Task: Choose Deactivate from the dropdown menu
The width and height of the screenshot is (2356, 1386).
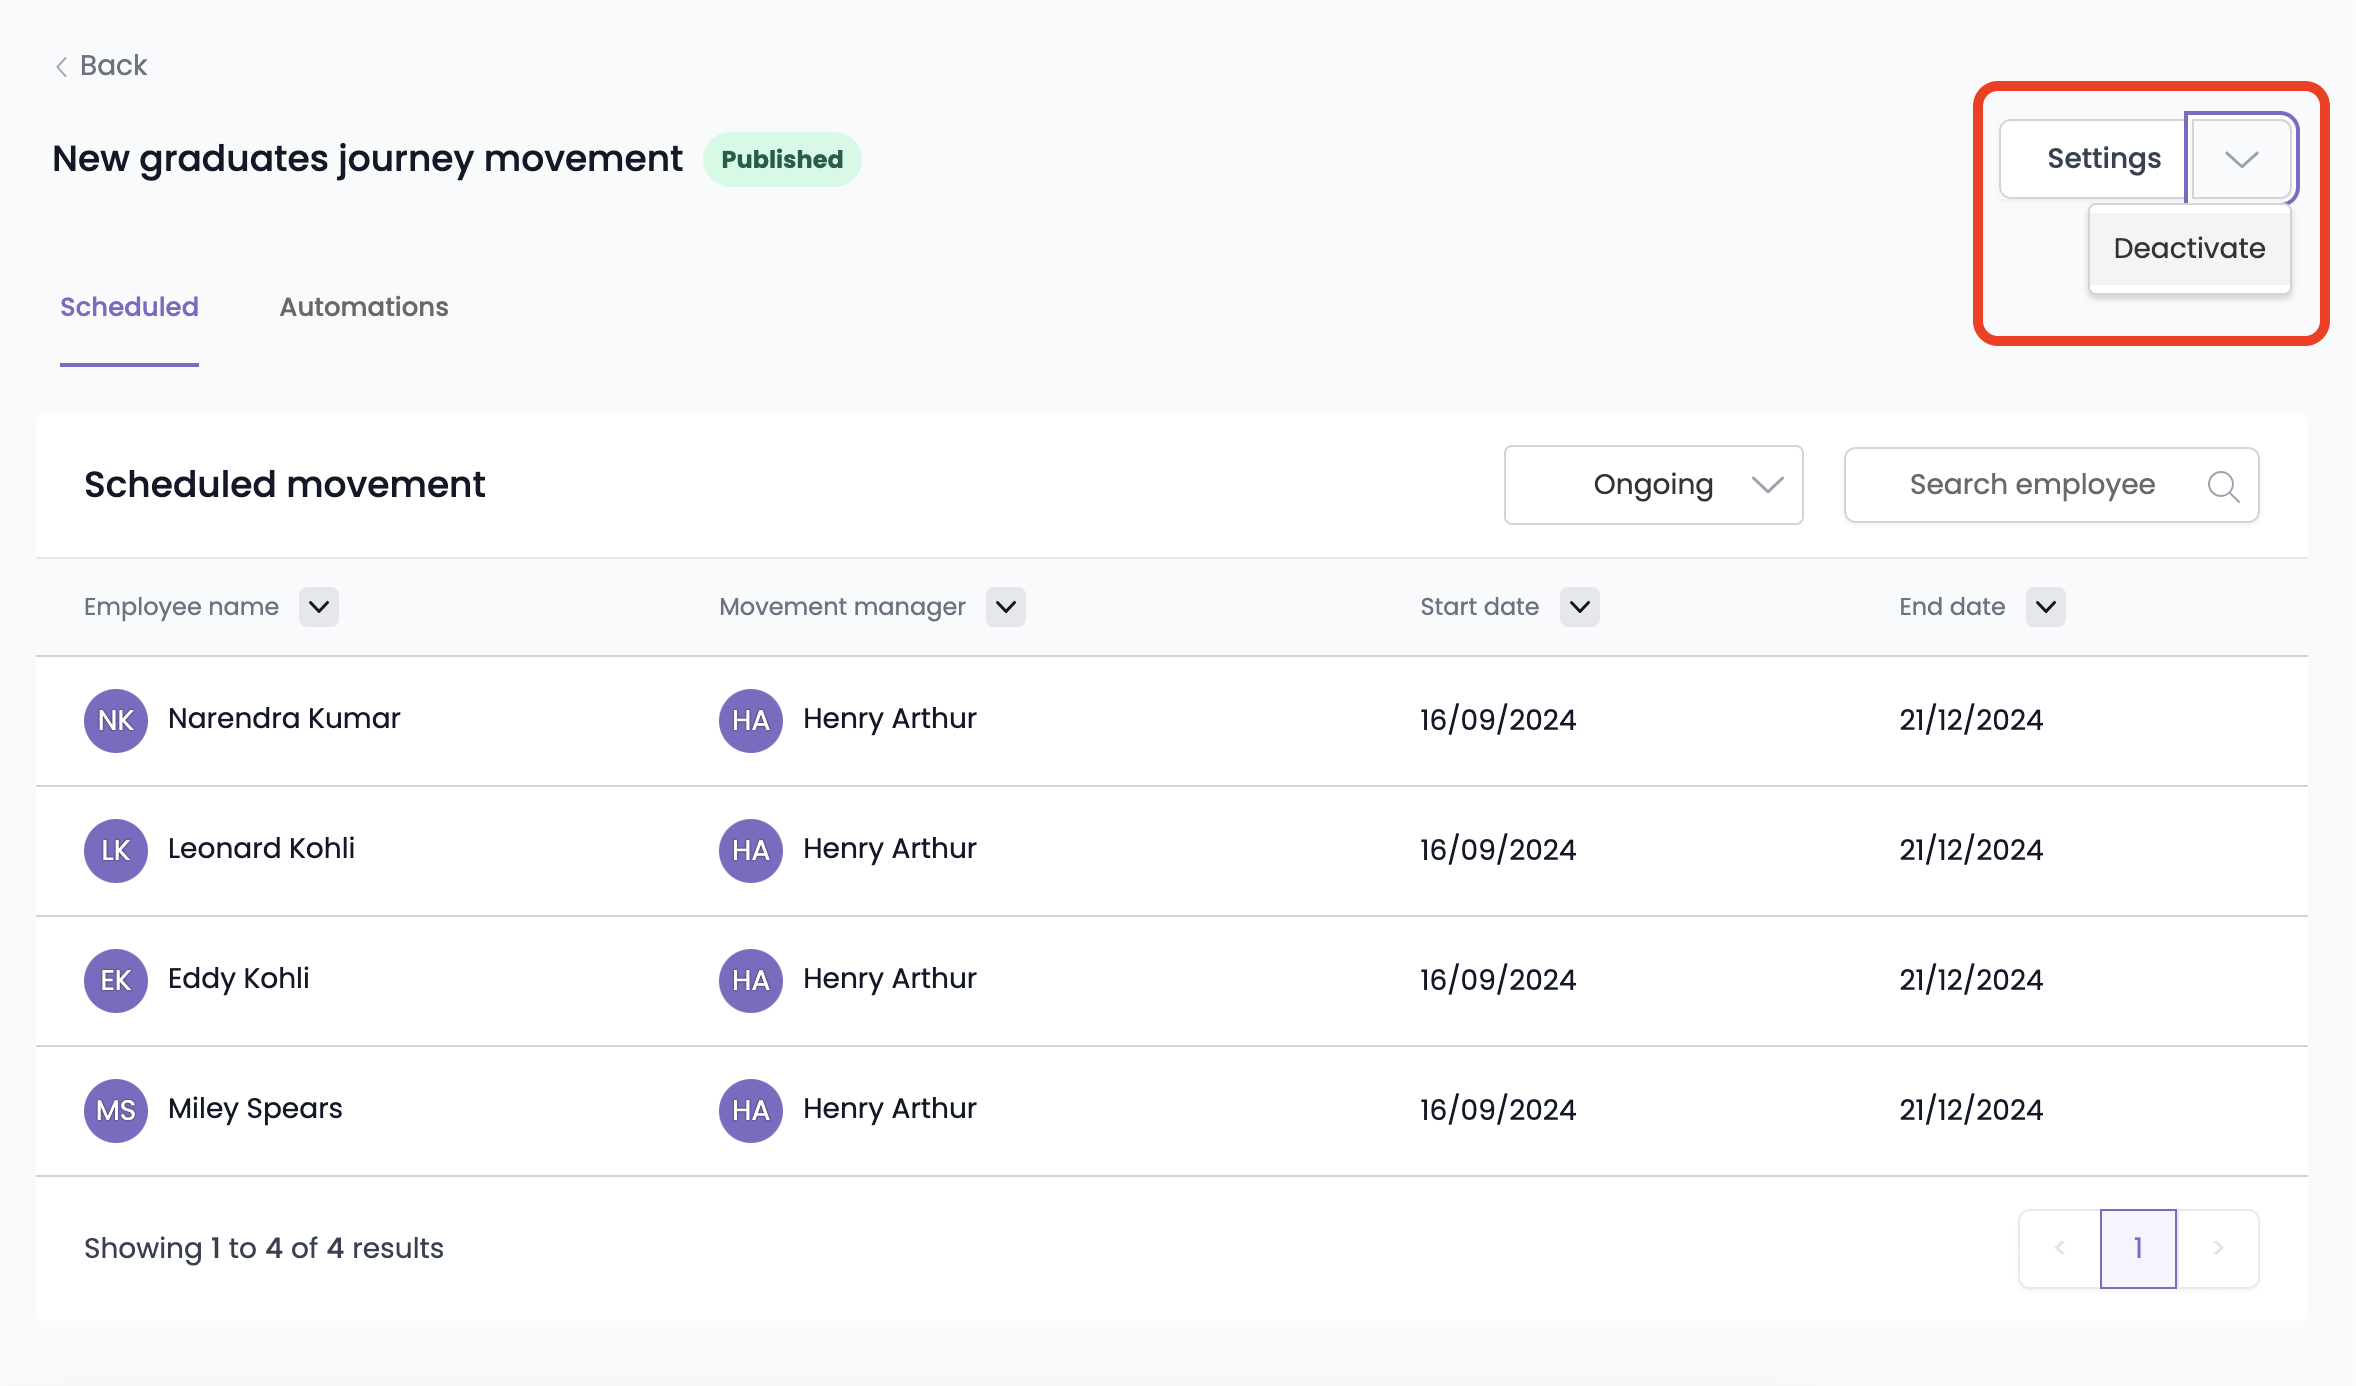Action: pyautogui.click(x=2189, y=248)
